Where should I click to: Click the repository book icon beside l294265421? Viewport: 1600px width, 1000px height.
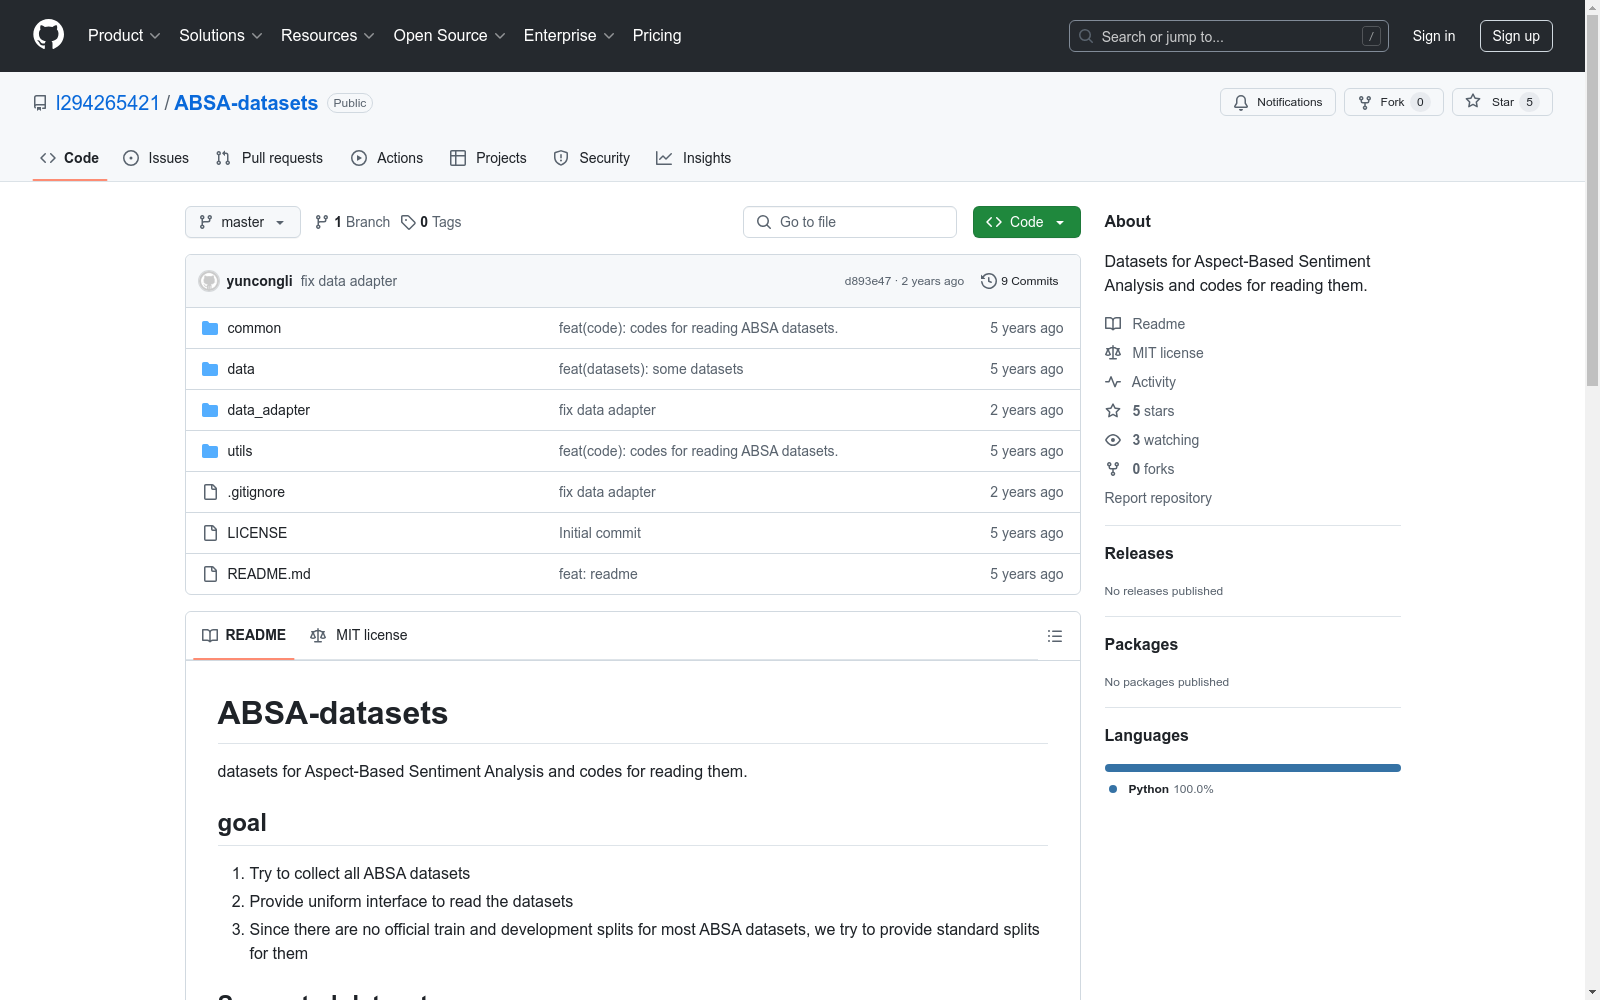(40, 103)
